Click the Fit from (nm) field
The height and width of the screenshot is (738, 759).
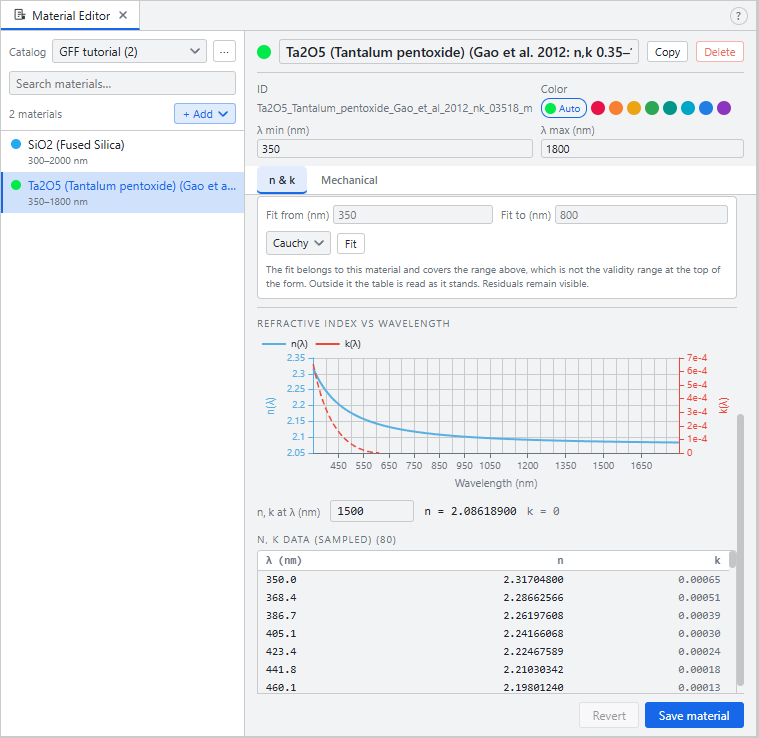pos(412,215)
